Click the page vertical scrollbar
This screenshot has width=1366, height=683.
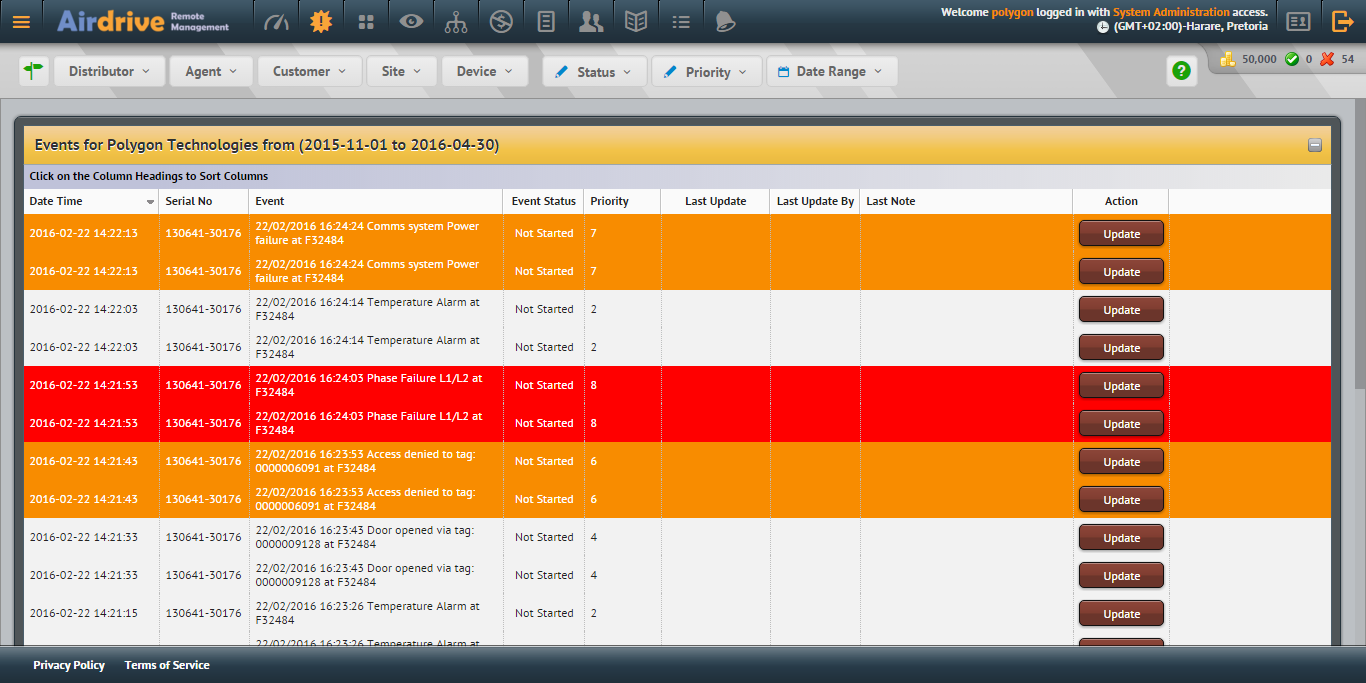(1360, 242)
